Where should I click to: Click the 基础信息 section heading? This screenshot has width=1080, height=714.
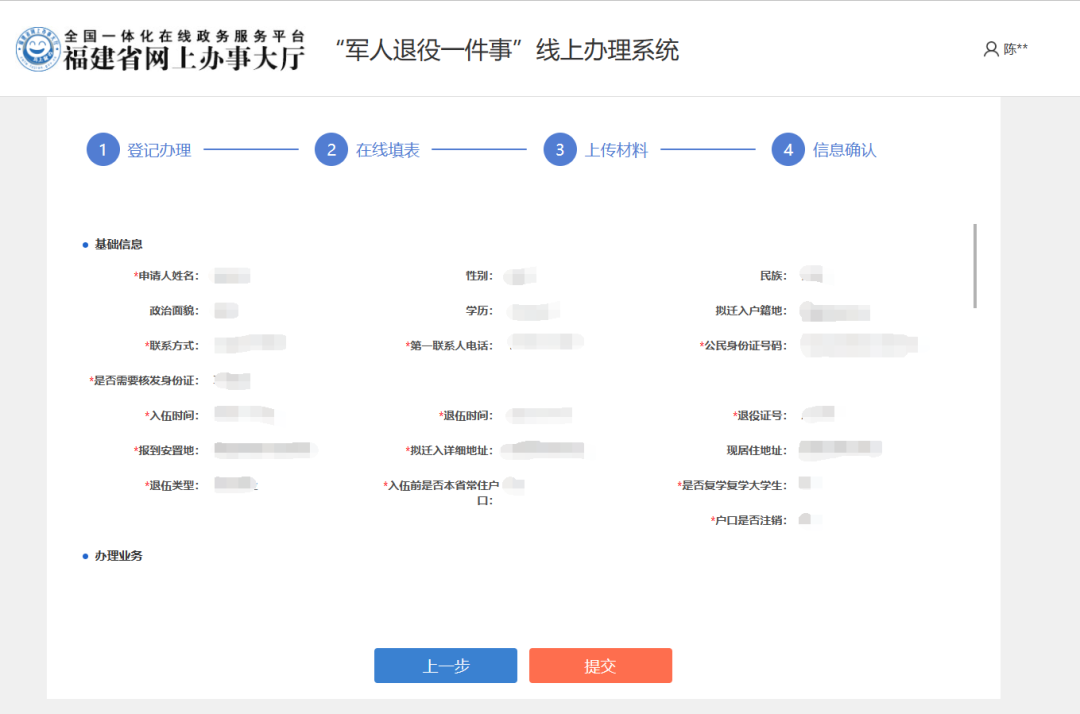118,244
